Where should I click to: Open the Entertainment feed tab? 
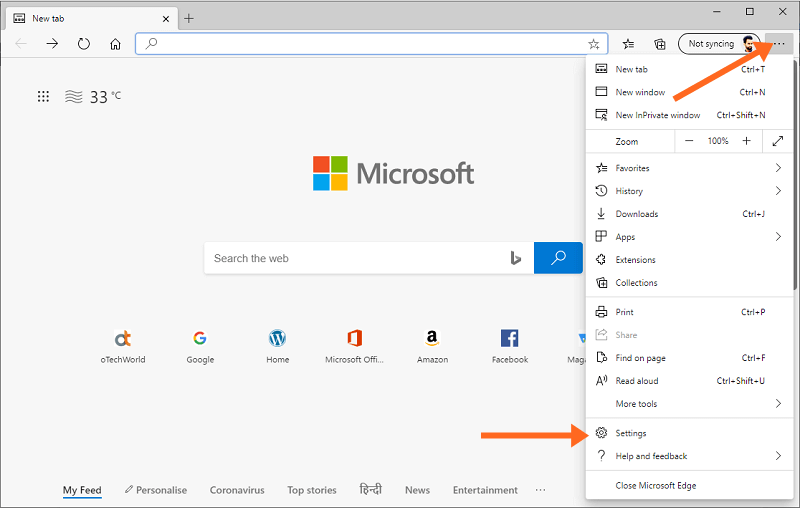[485, 490]
